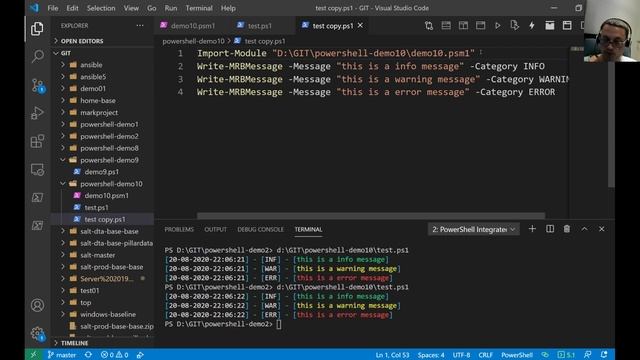
Task: Click the editor horizontal scrollbar
Action: pos(371,215)
